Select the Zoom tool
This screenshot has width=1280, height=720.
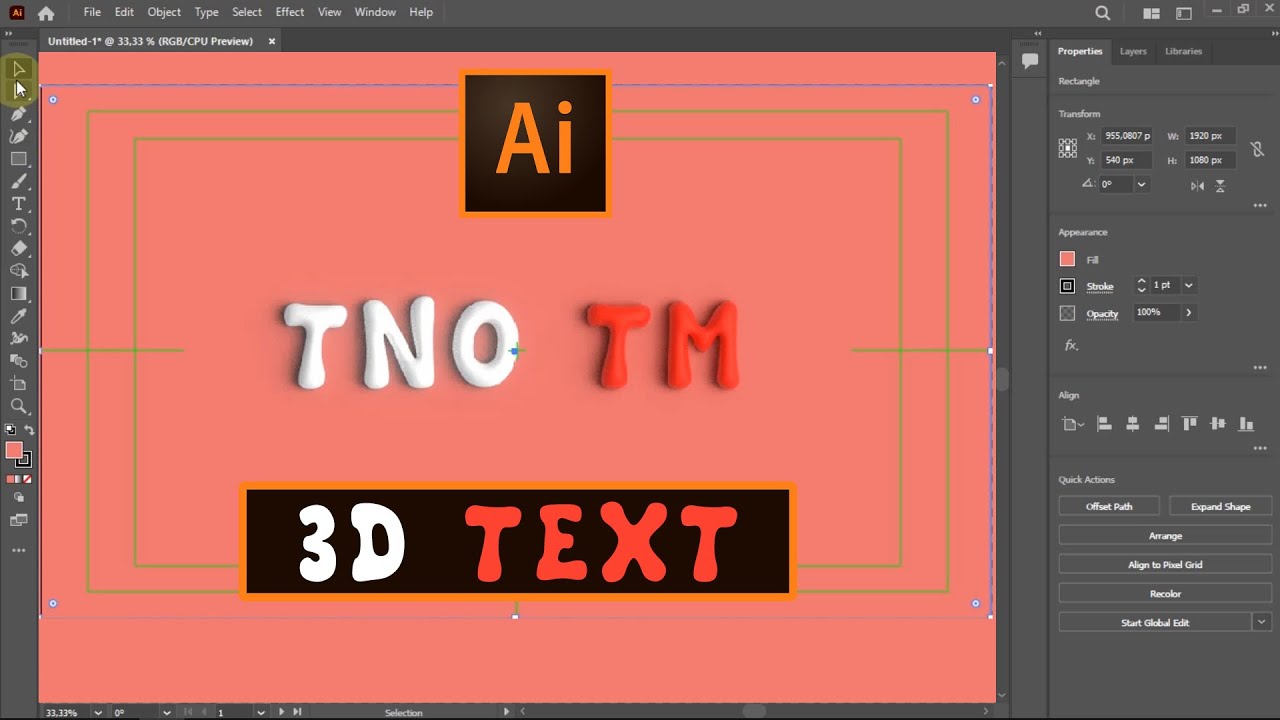(x=19, y=406)
